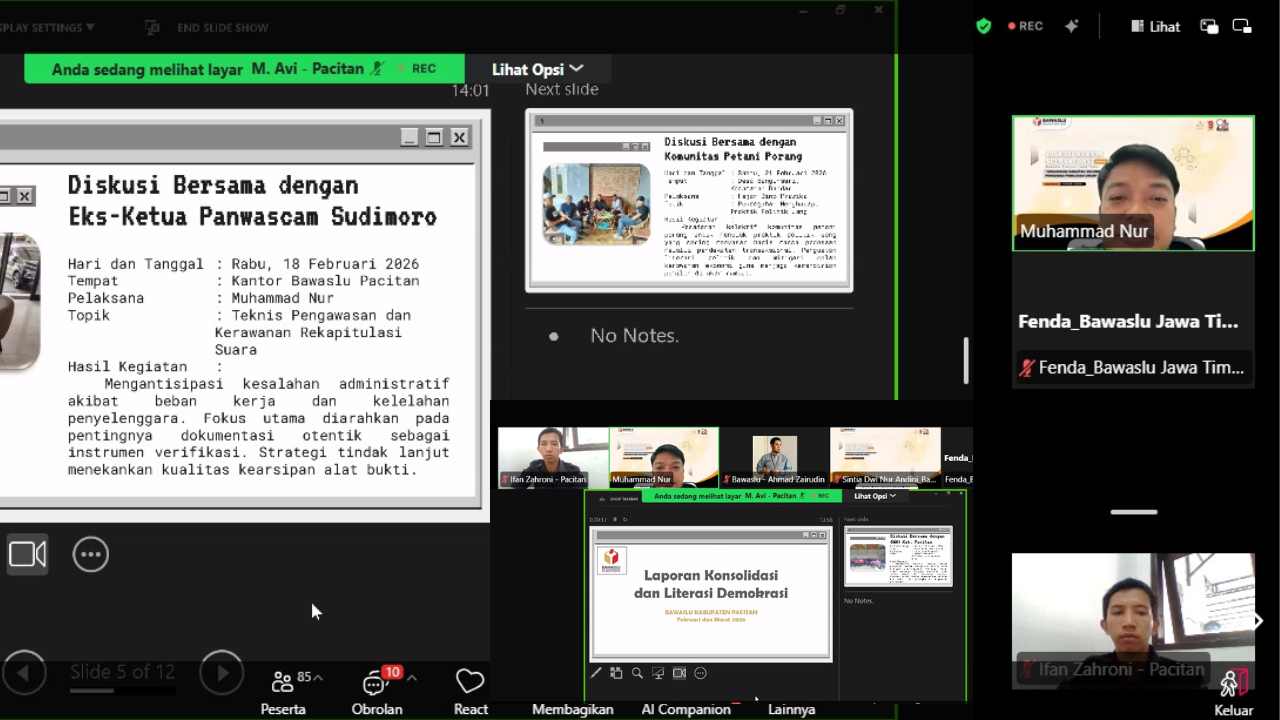This screenshot has width=1280, height=720.
Task: Click the AI Companion toolbar button
Action: click(686, 709)
